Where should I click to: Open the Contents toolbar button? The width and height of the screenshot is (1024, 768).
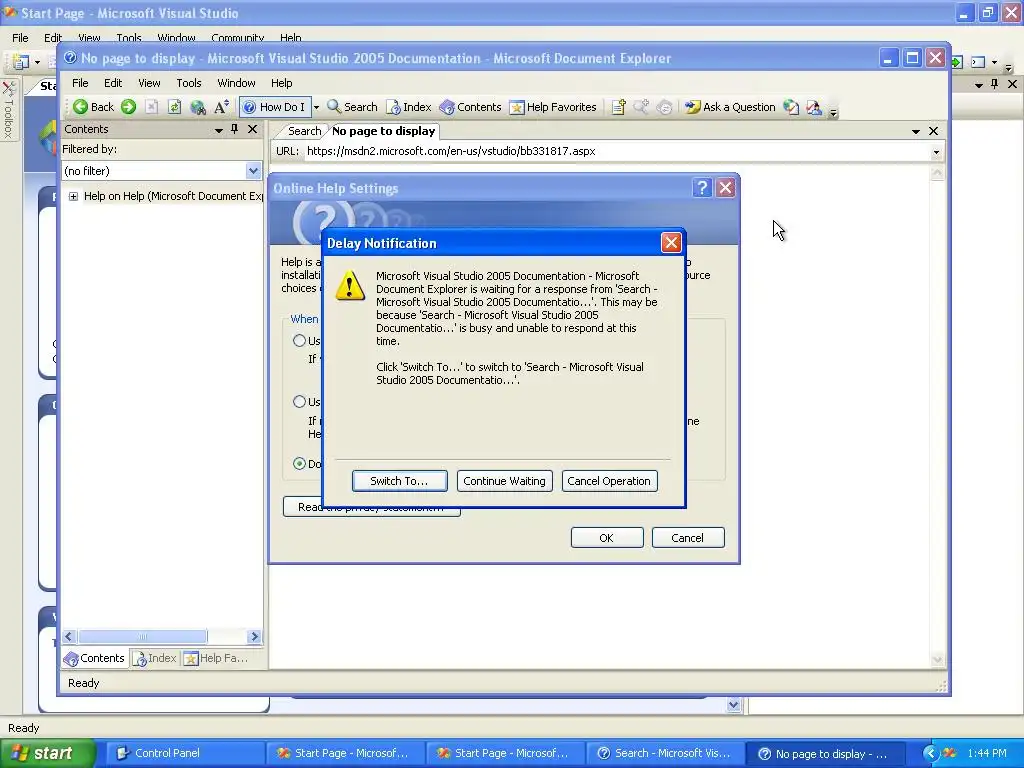tap(470, 107)
